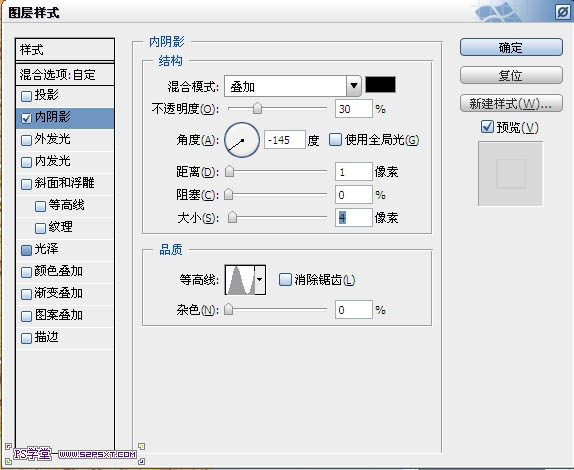Click the 阻塞 choke value field
This screenshot has width=574, height=470.
(354, 195)
